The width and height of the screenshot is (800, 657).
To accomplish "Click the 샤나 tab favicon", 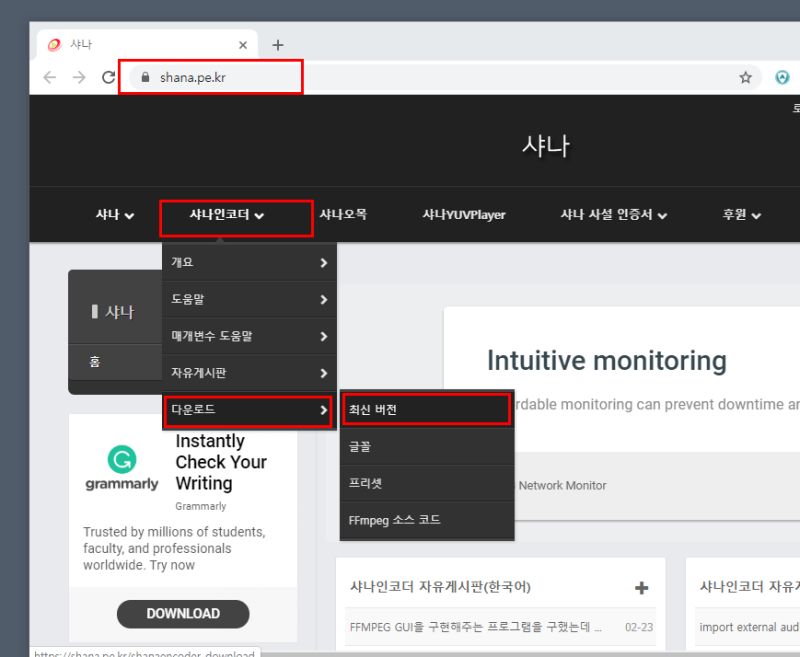I will [x=54, y=45].
